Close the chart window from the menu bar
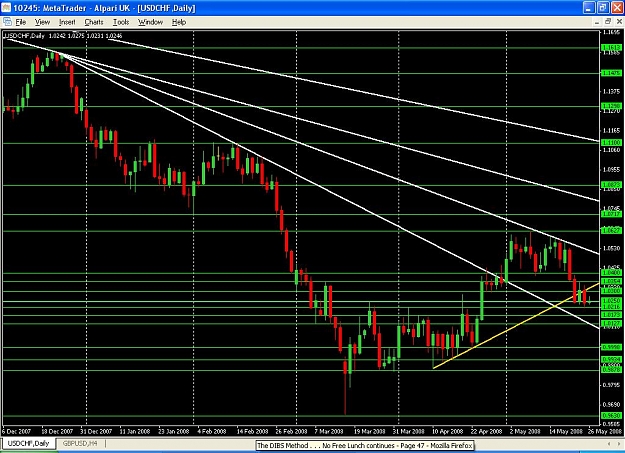The height and width of the screenshot is (453, 625). click(617, 22)
